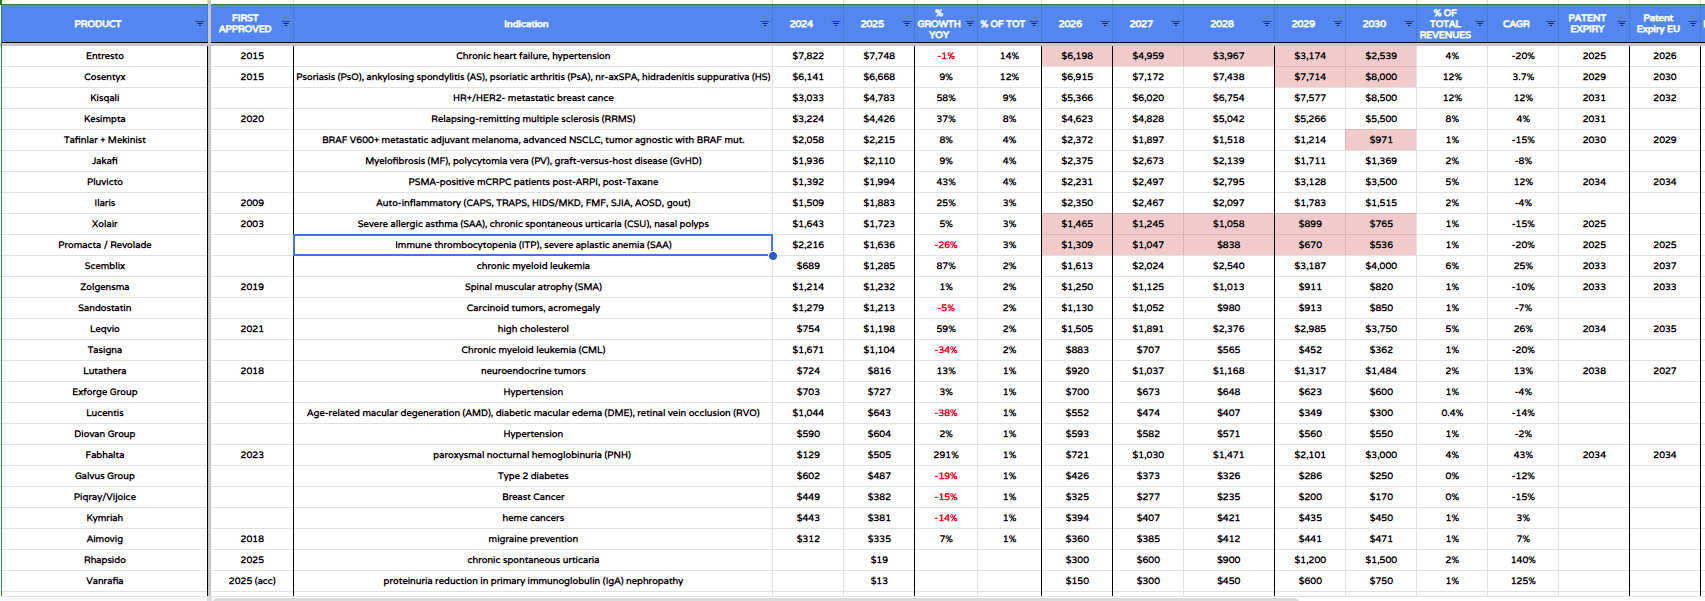Open the CAGR column filter icon
This screenshot has width=1705, height=601.
(1550, 24)
